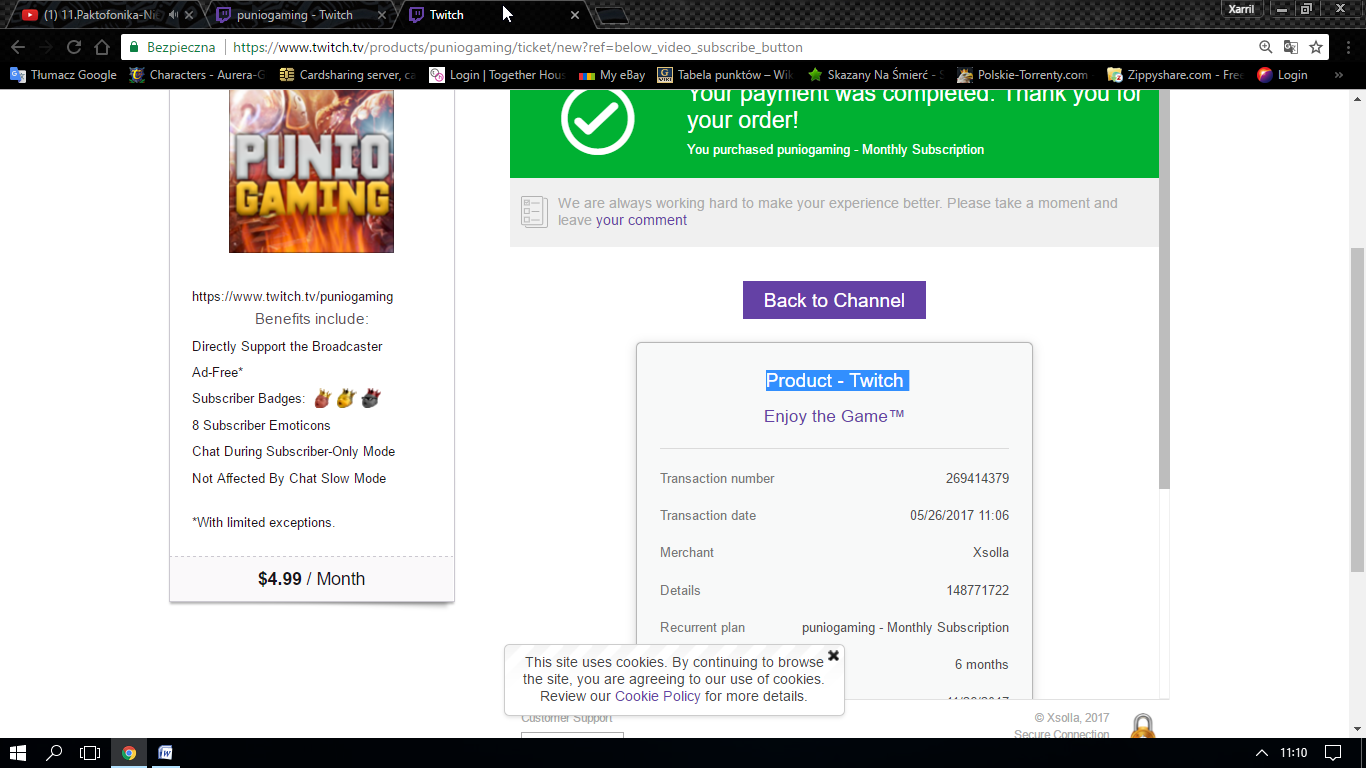Click the merchant value Xsolla
The image size is (1366, 768).
point(991,552)
